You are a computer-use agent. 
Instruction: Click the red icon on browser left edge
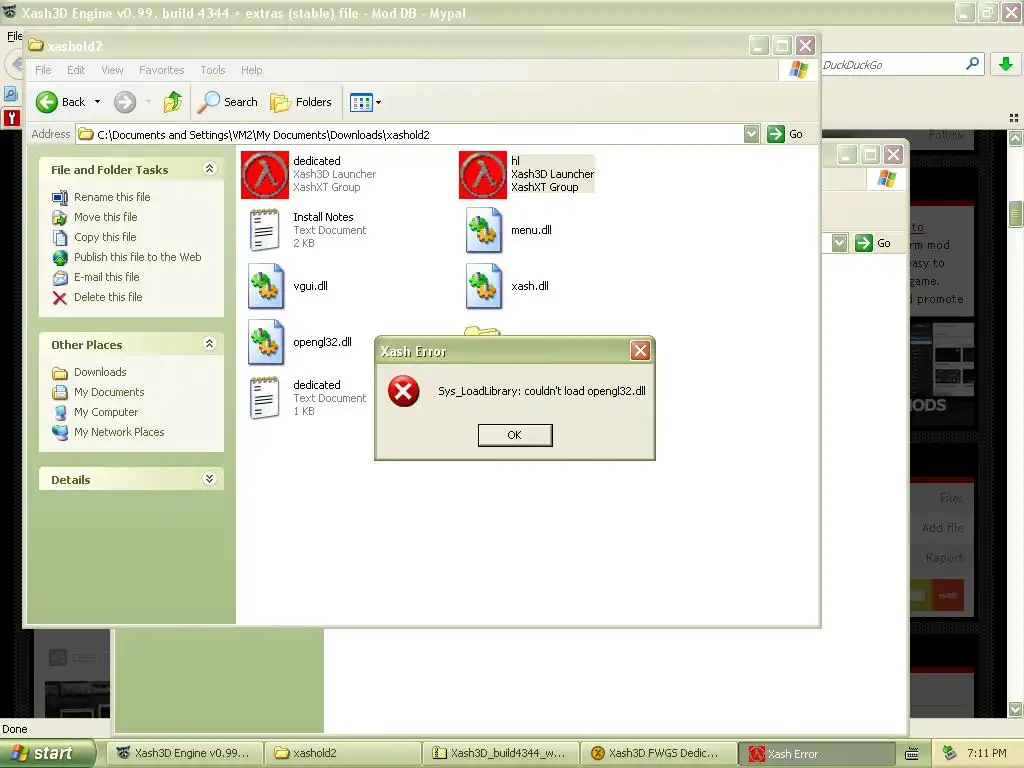coord(12,118)
